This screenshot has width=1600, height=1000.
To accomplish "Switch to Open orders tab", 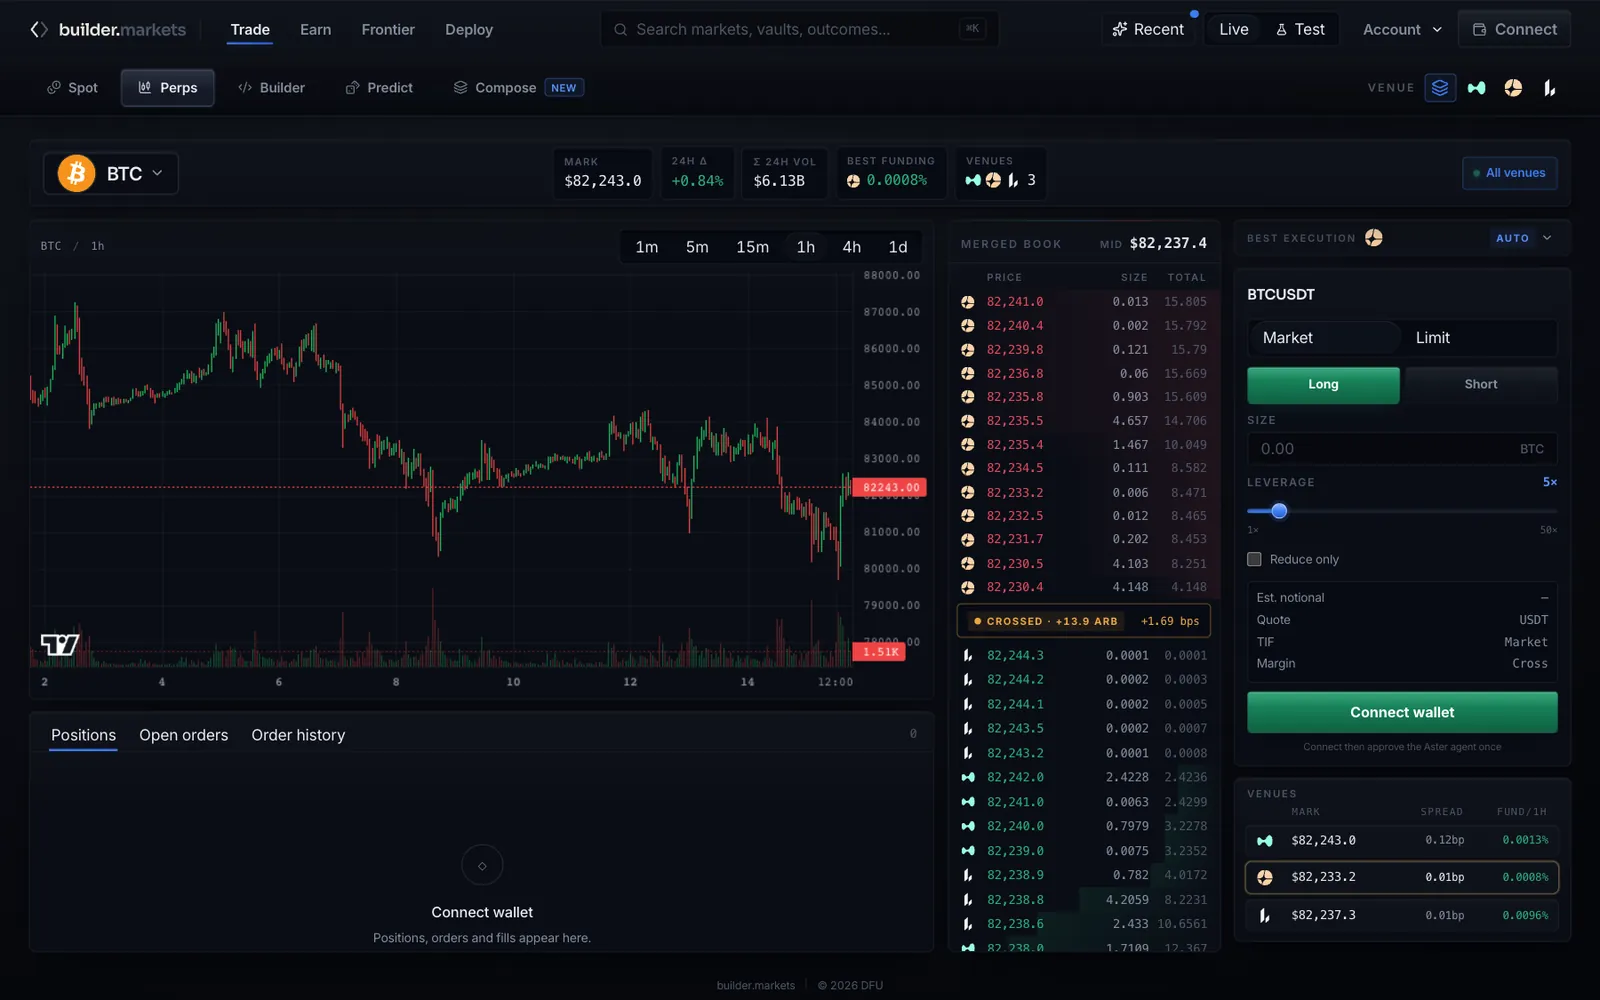I will pos(184,735).
